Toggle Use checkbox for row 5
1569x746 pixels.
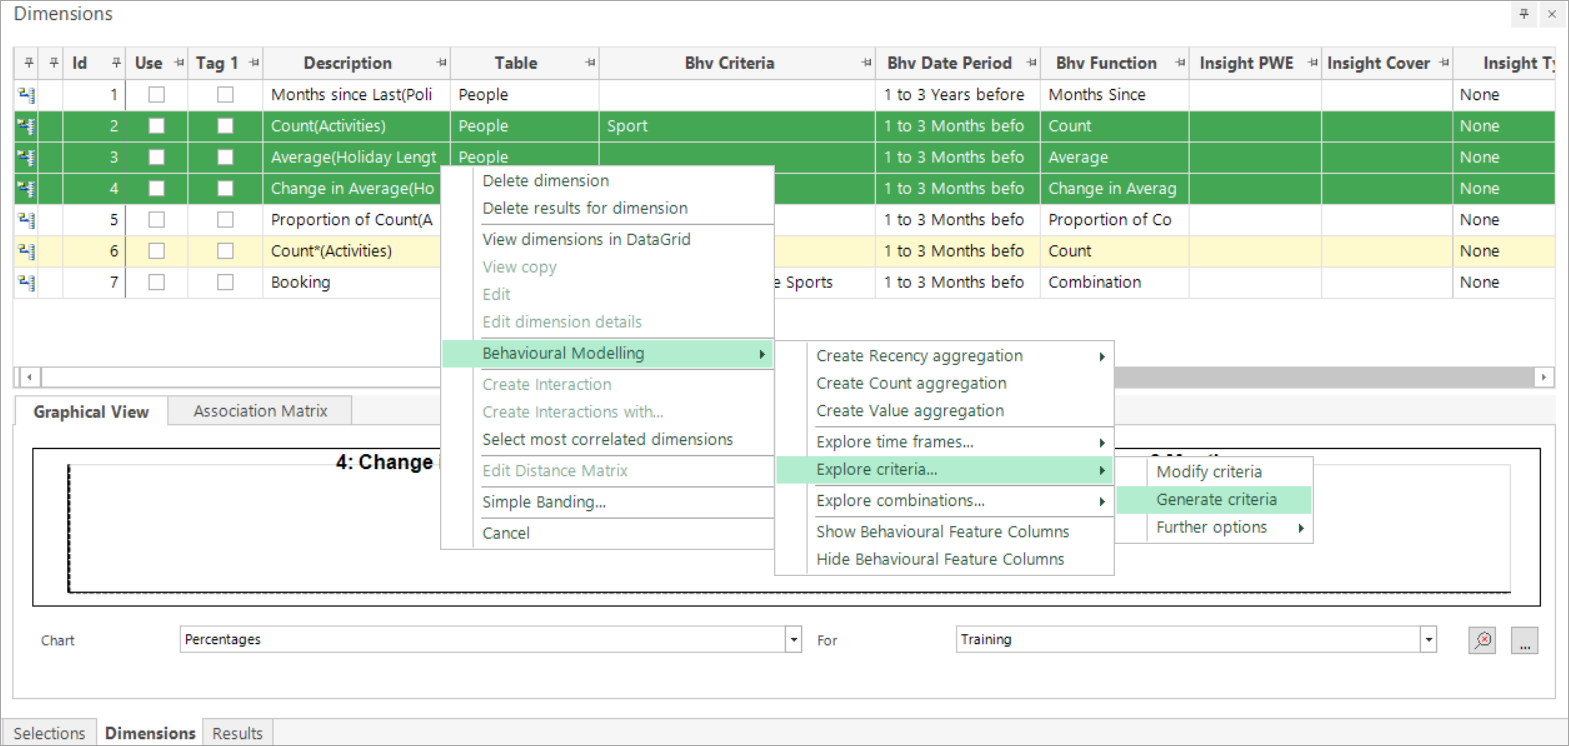156,220
